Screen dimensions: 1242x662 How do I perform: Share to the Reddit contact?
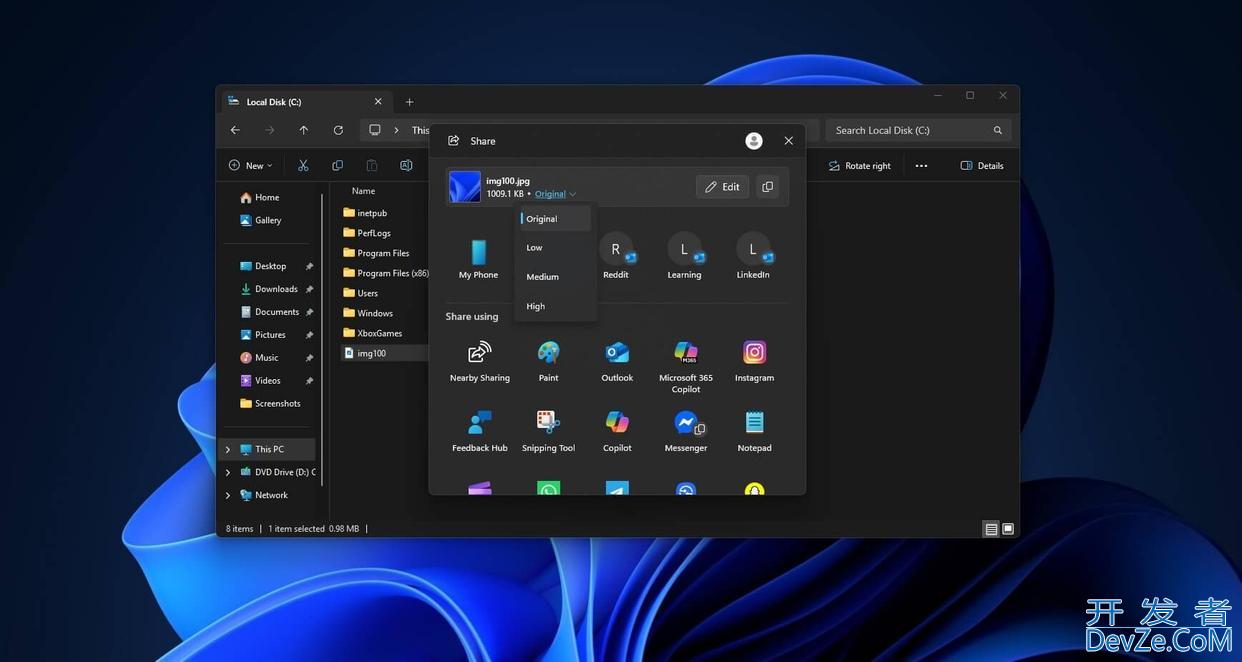(x=616, y=257)
